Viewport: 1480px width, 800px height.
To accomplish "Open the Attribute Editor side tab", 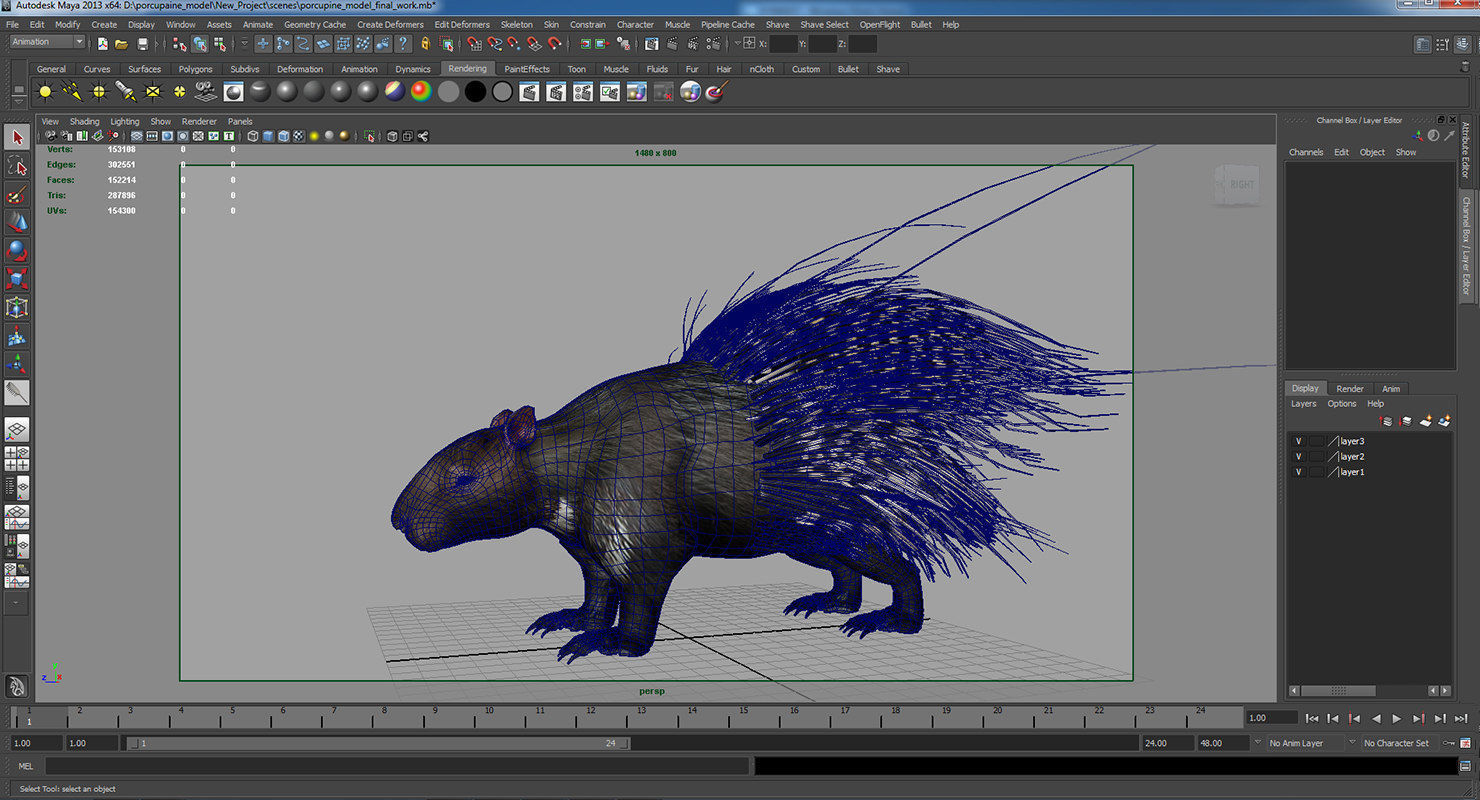I will pos(1466,151).
